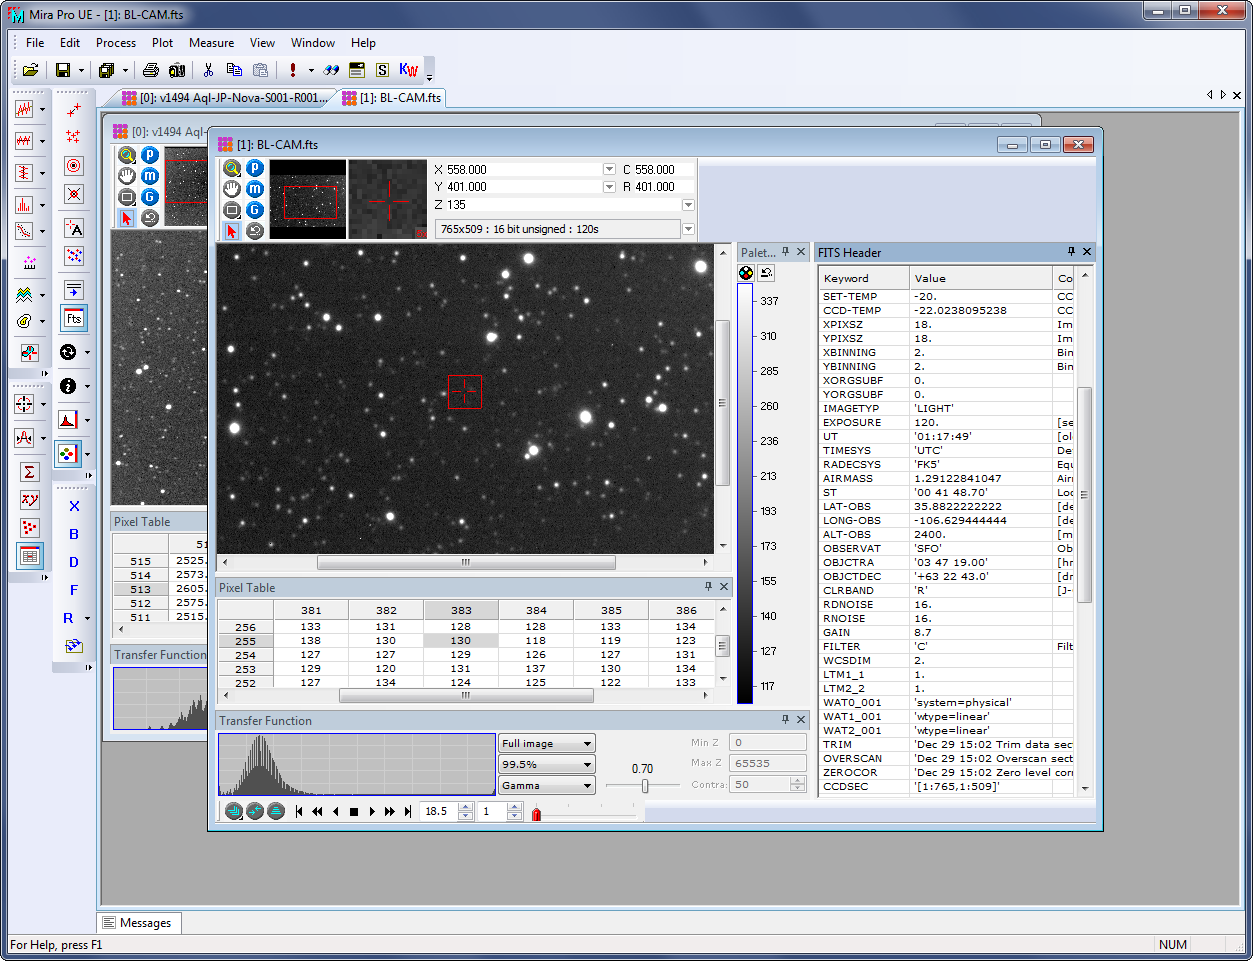Expand the Y coordinate dropdown arrow

[x=609, y=186]
